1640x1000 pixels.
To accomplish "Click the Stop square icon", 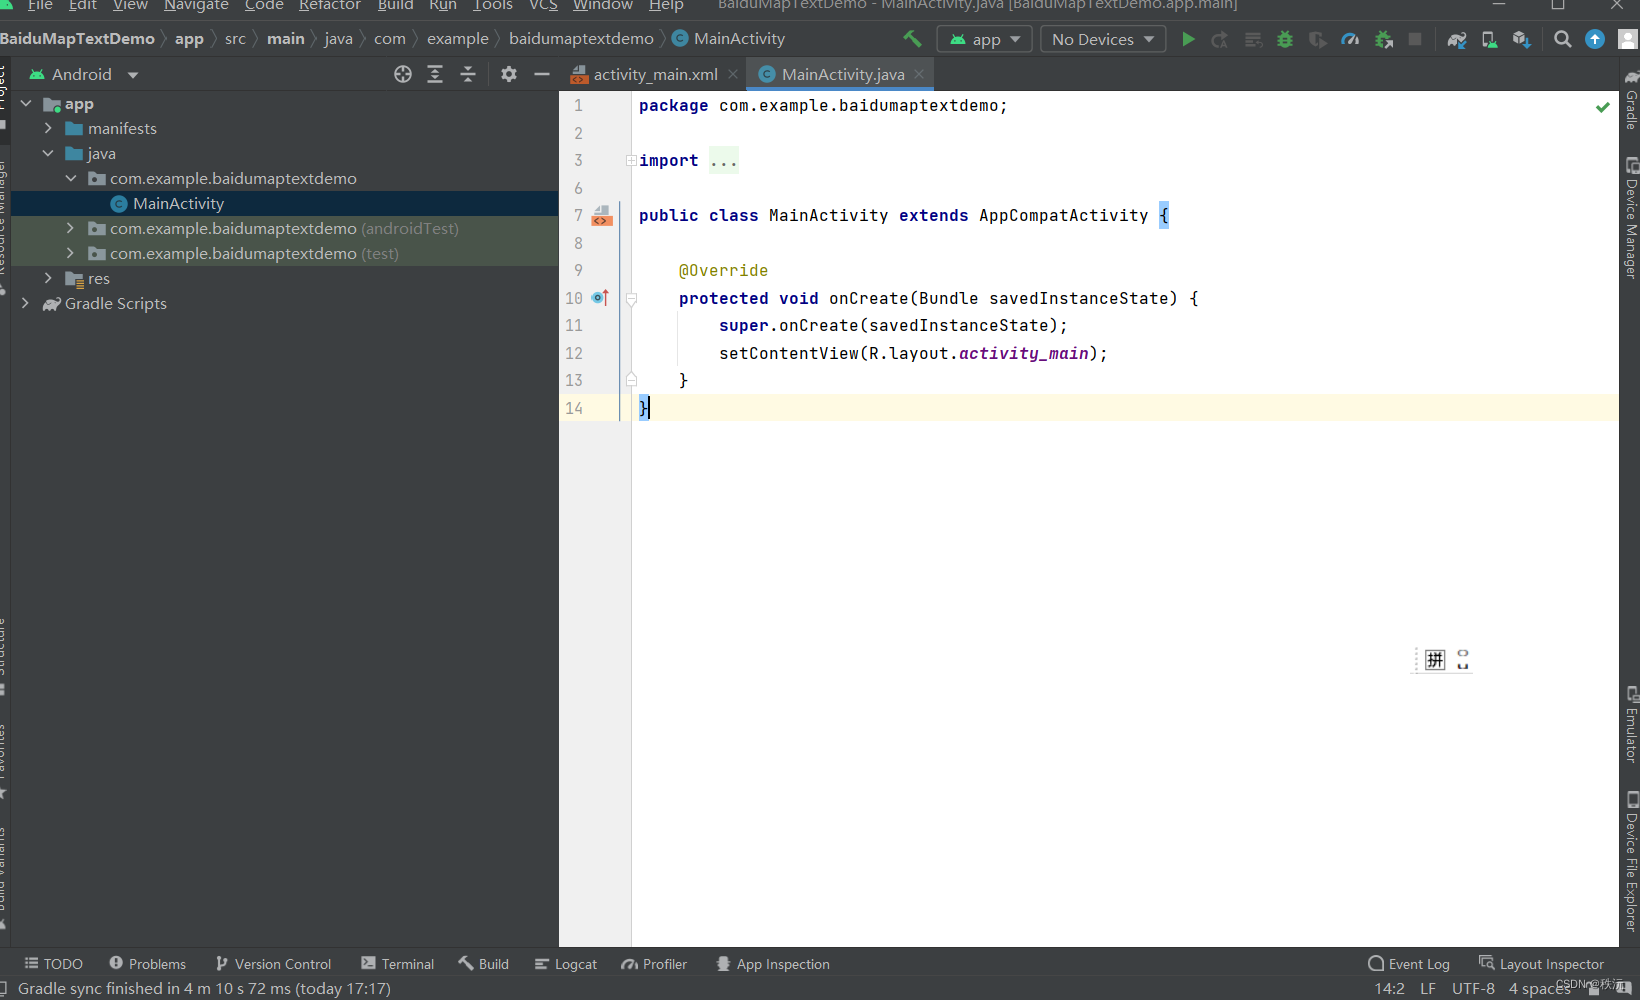I will pyautogui.click(x=1415, y=39).
